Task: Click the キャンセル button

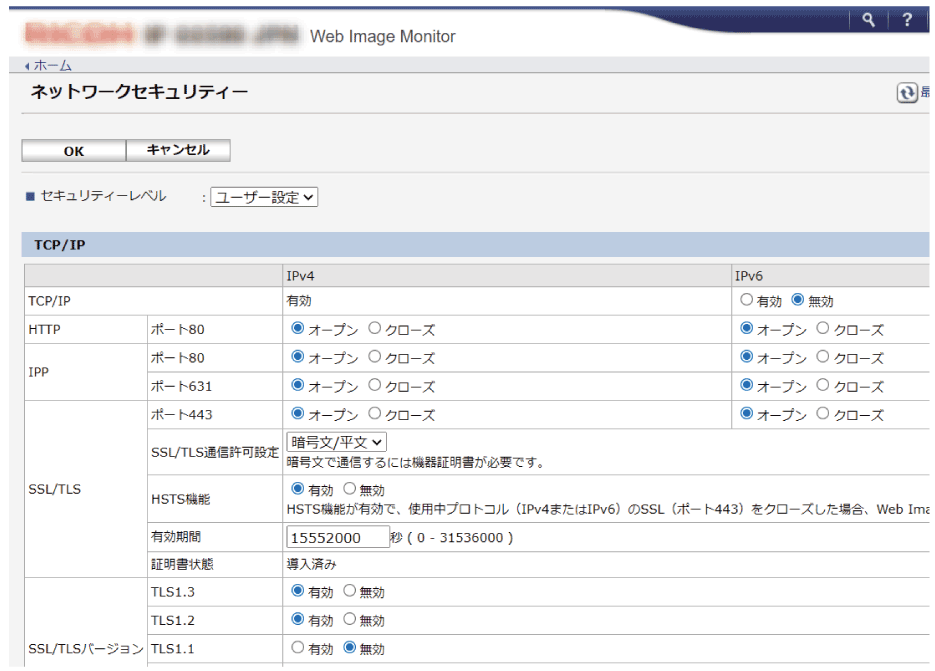Action: click(x=180, y=150)
